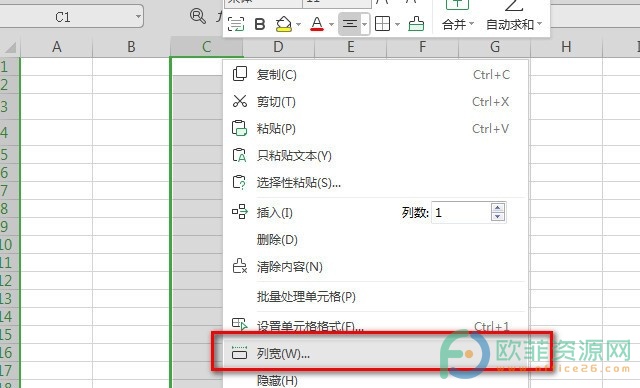Choose 只粘贴文本(Y) menu entry
Viewport: 640px width, 388px height.
(x=376, y=155)
